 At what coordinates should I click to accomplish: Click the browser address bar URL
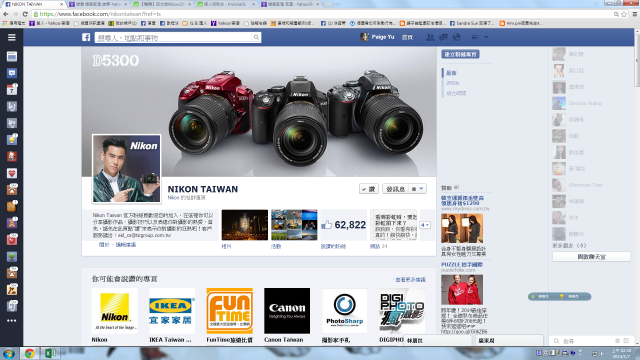[100, 14]
